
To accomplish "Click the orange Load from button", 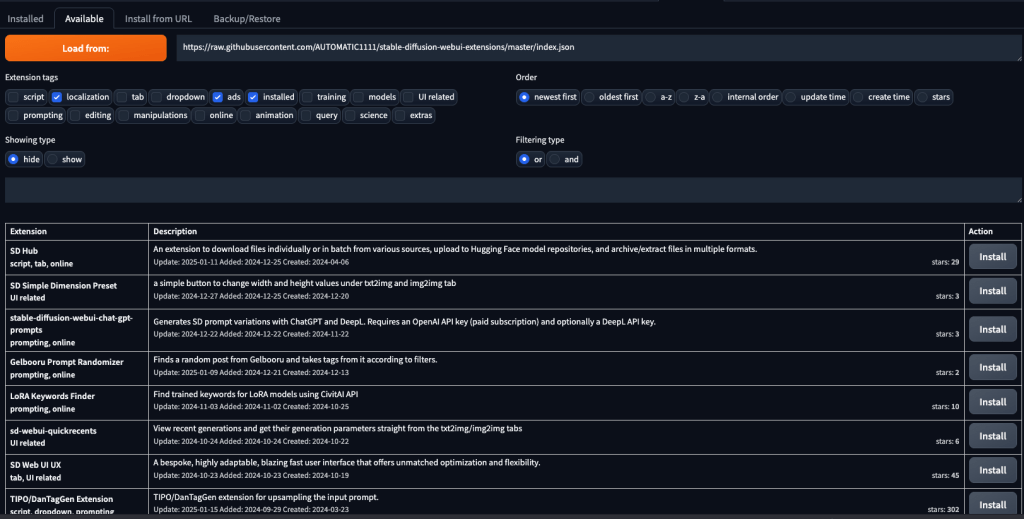I will click(x=86, y=48).
